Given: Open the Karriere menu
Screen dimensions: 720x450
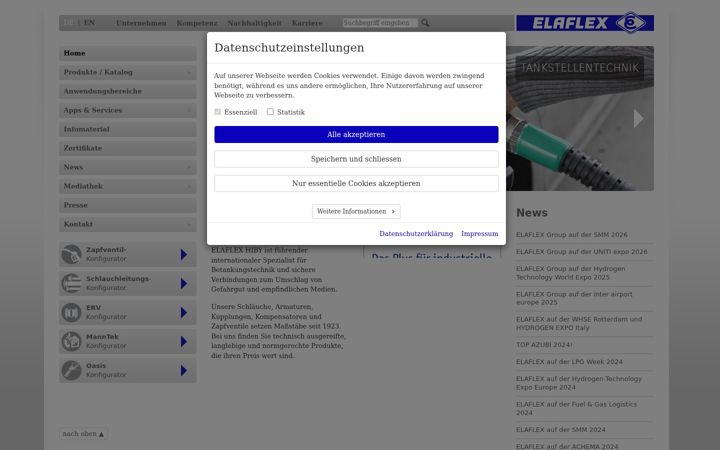Looking at the screenshot, I should click(307, 23).
